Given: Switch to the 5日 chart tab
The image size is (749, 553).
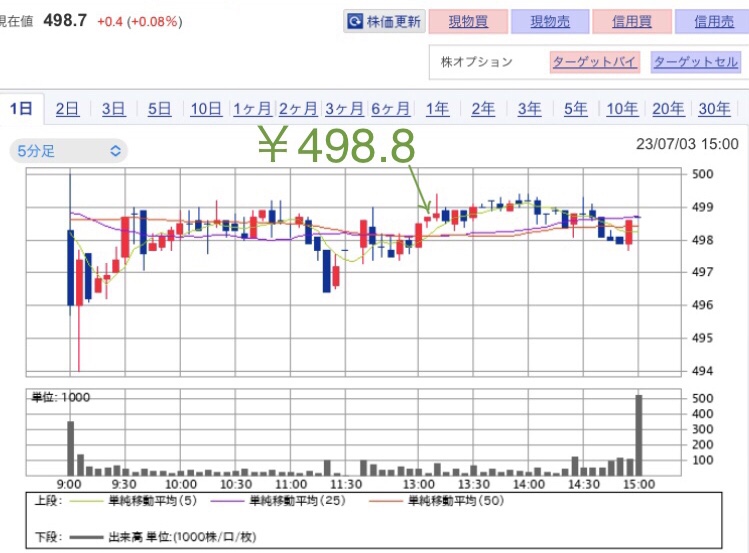Looking at the screenshot, I should pos(159,109).
